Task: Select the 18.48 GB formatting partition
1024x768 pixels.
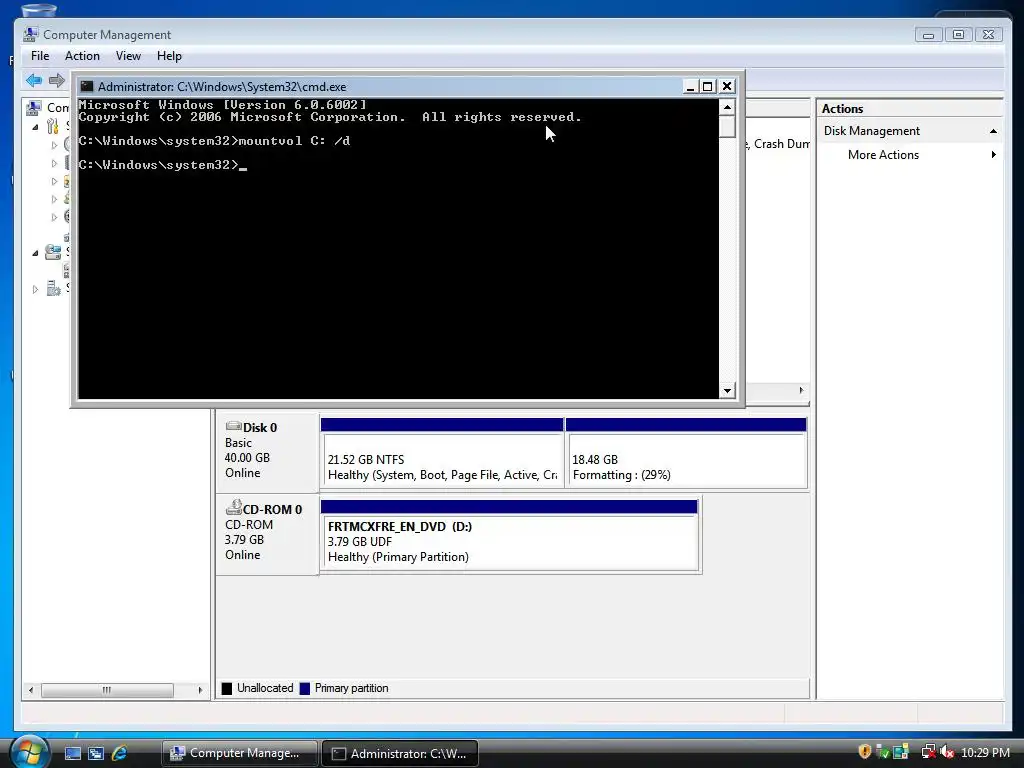Action: point(686,453)
